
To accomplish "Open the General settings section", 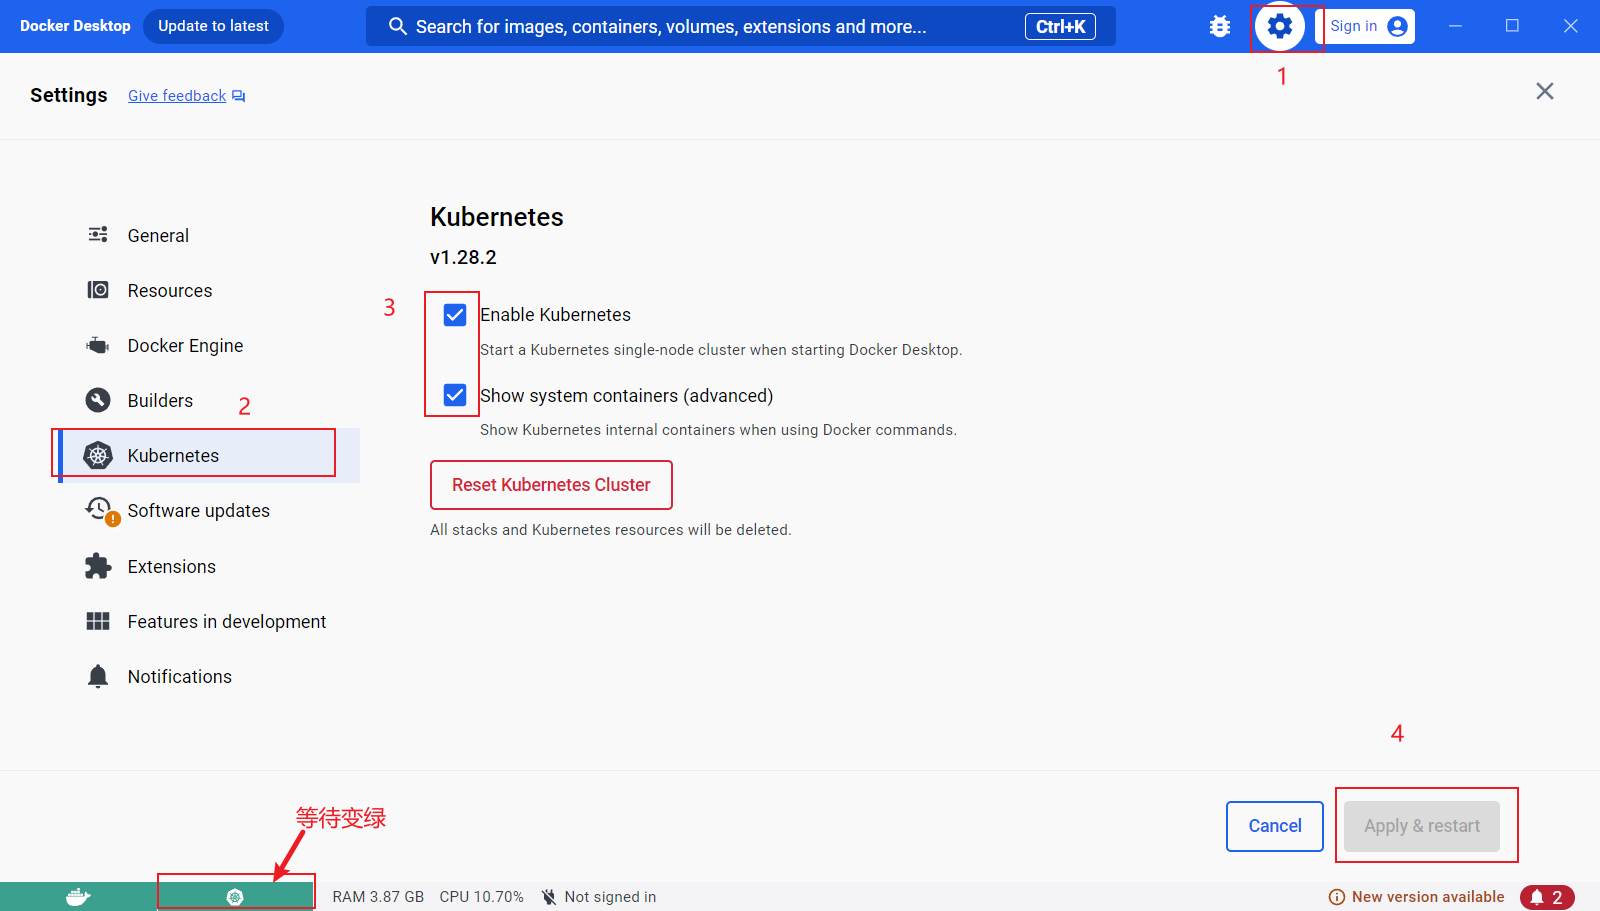I will [158, 236].
